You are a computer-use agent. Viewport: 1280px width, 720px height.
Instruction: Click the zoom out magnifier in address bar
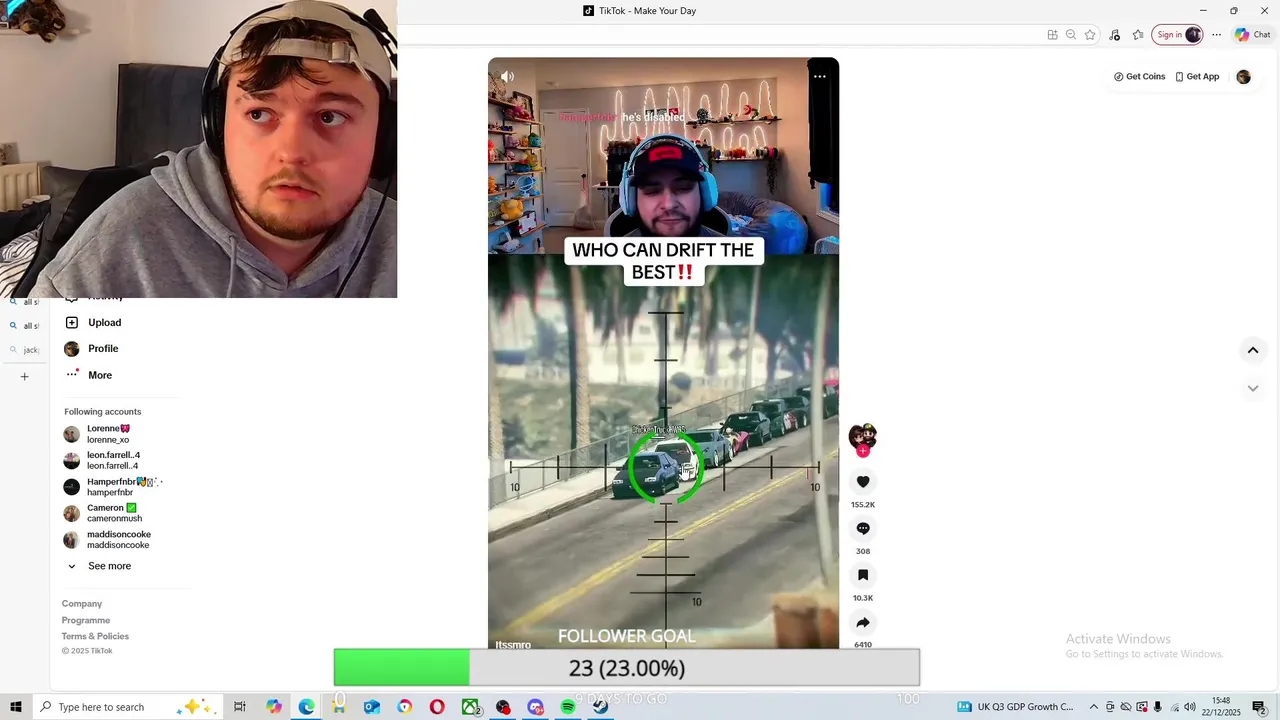click(1071, 35)
